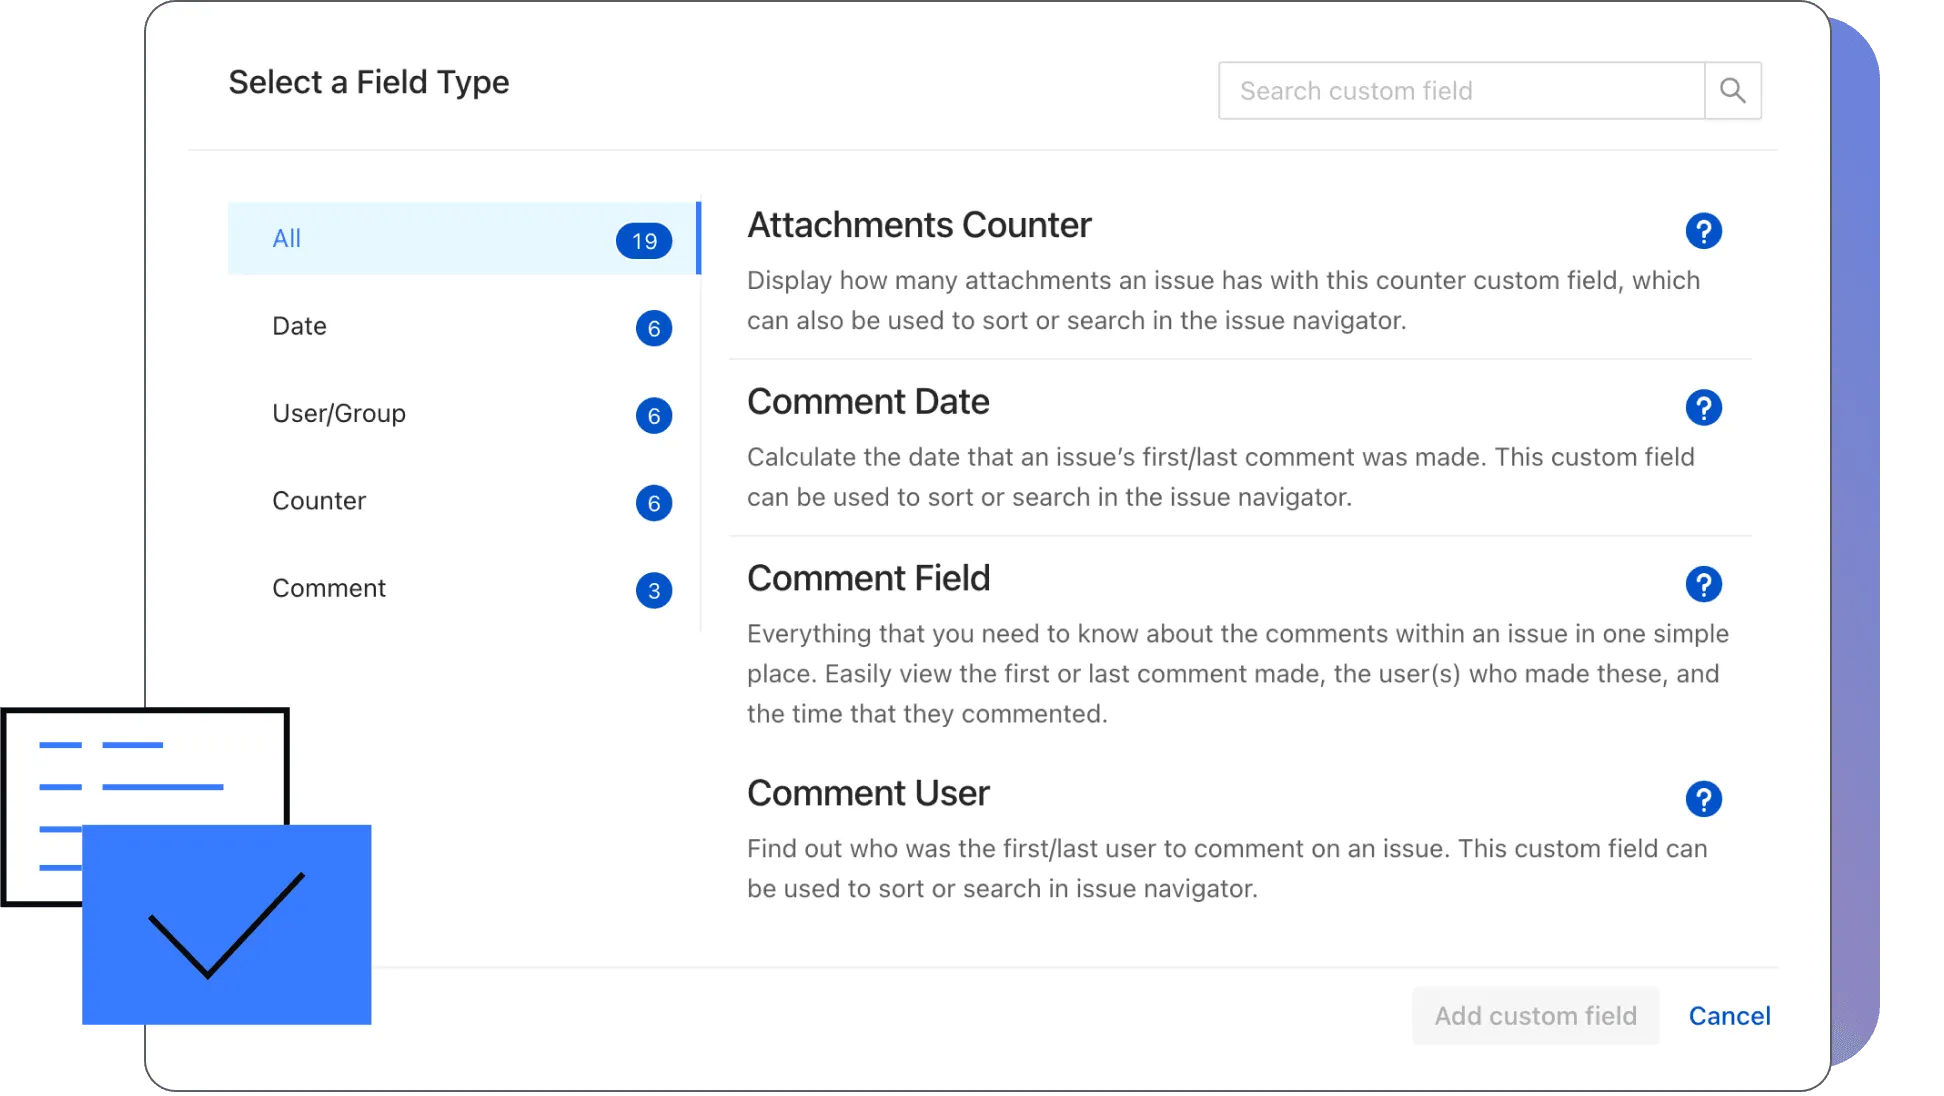This screenshot has height=1096, width=1944.
Task: Select the All category tab
Action: (287, 239)
